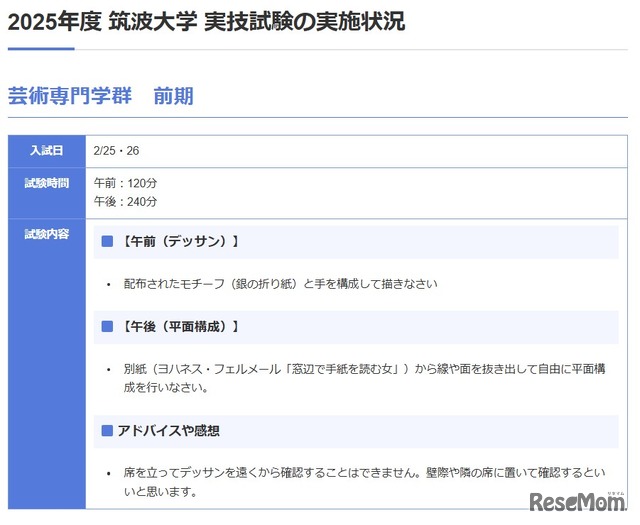Select the text 午前：120分
640x525 pixels.
125,183
